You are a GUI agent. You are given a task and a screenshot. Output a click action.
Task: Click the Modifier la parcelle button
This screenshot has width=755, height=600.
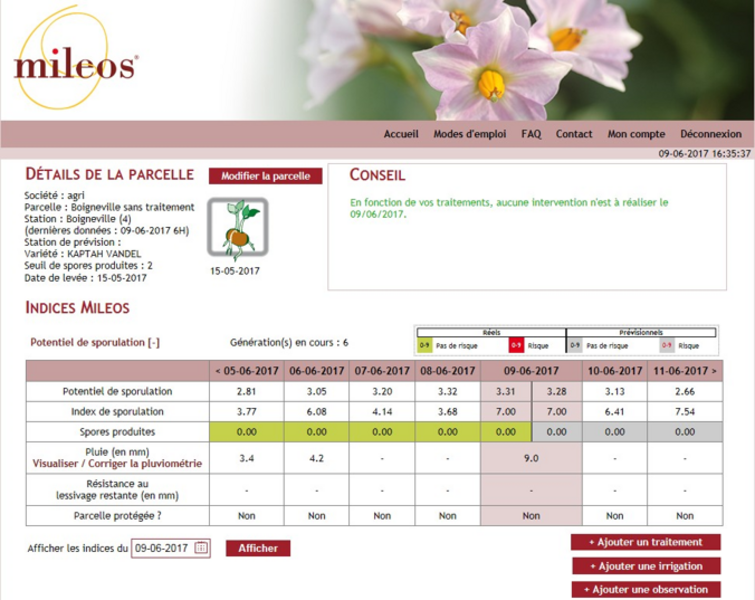coord(265,176)
